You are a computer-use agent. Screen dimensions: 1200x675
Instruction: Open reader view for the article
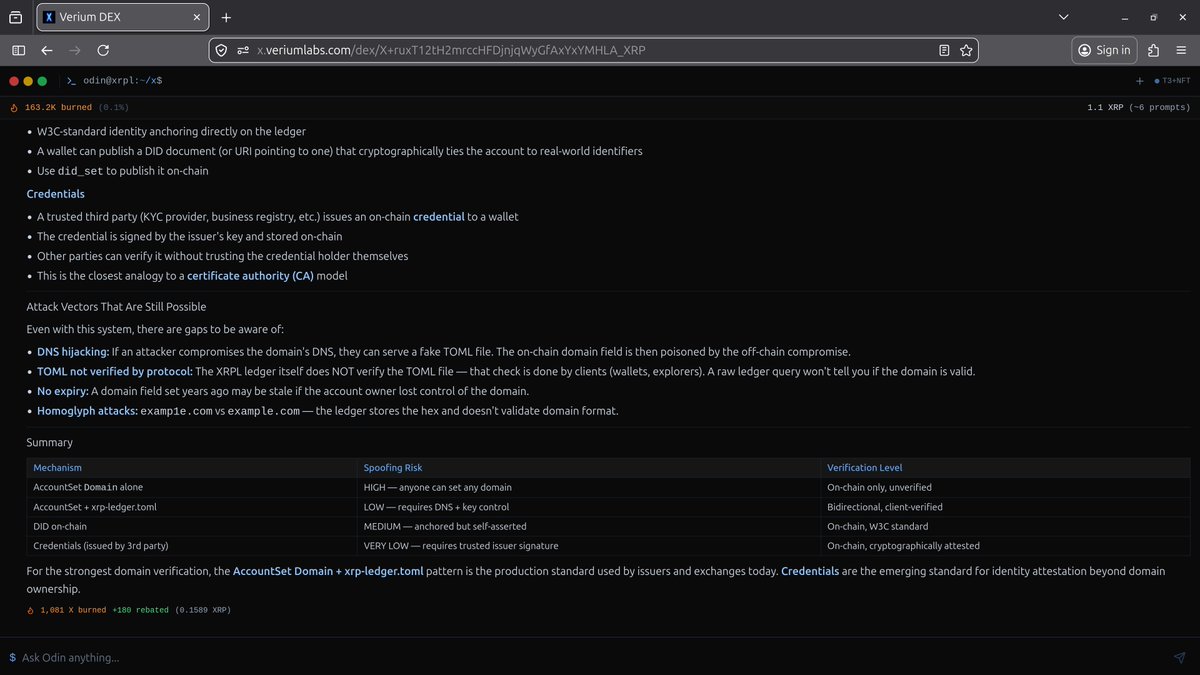coord(942,49)
